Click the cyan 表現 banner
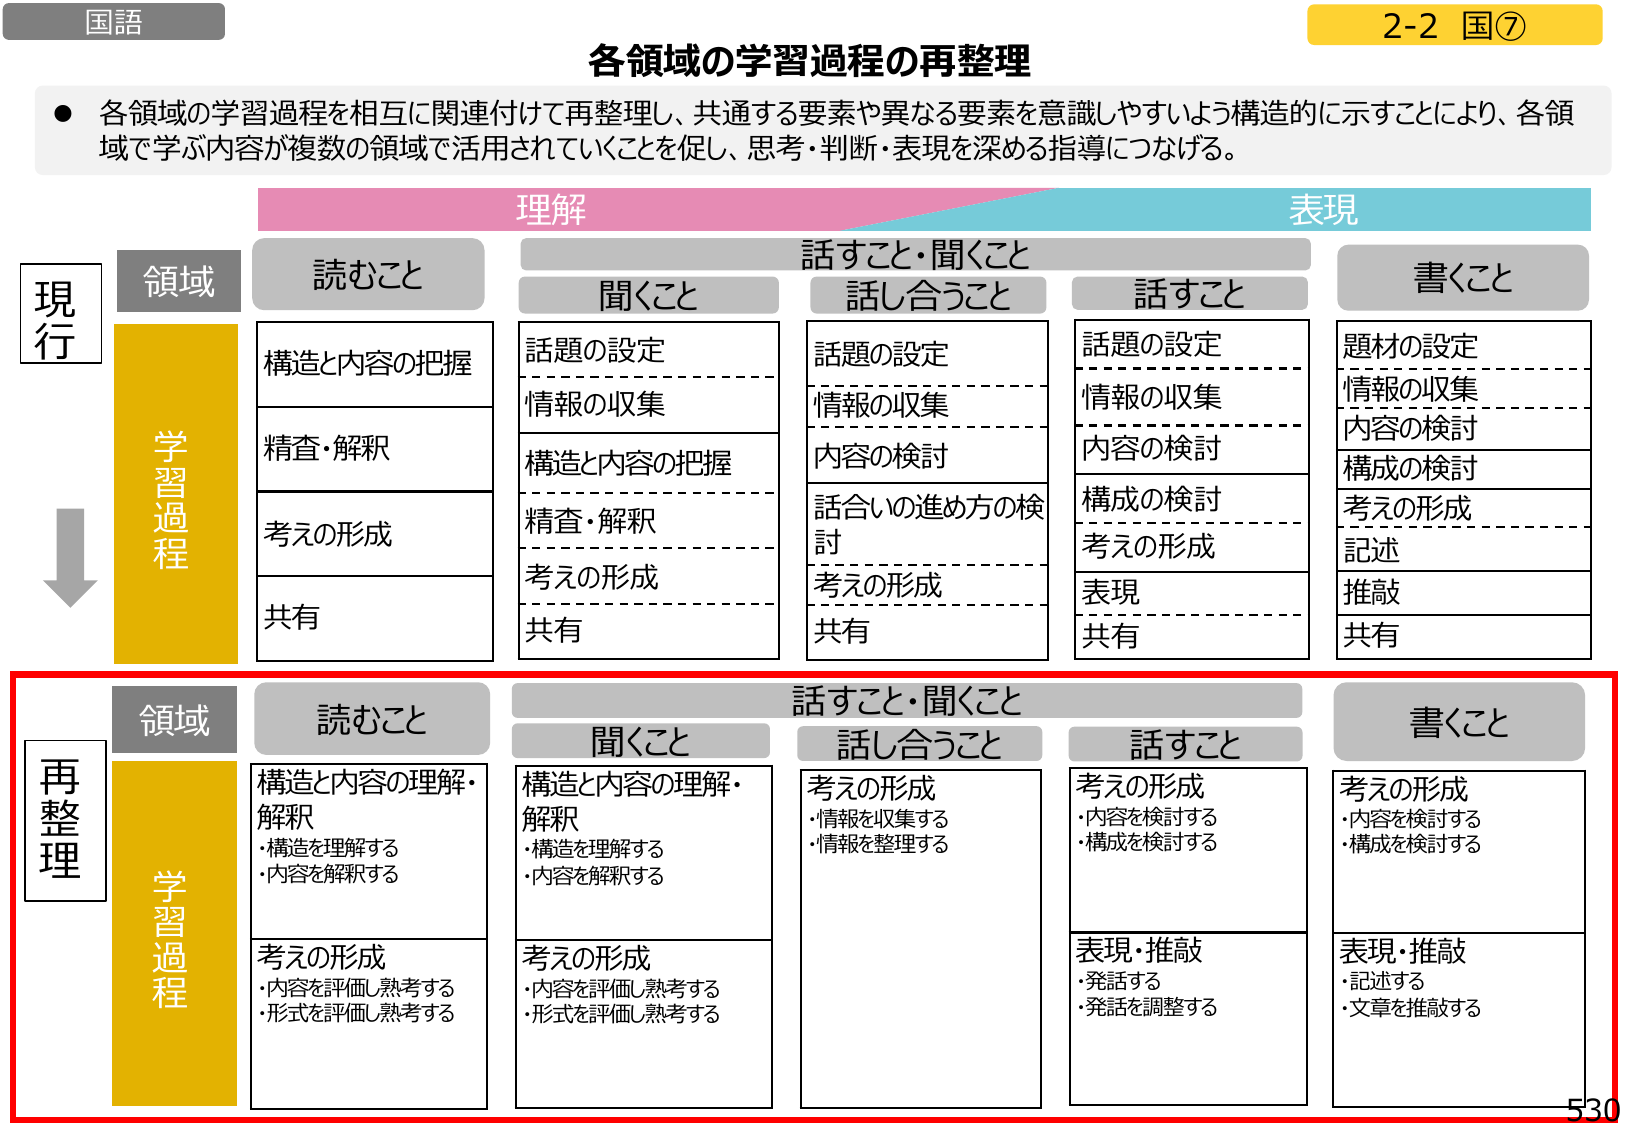Image resolution: width=1625 pixels, height=1125 pixels. [1322, 210]
